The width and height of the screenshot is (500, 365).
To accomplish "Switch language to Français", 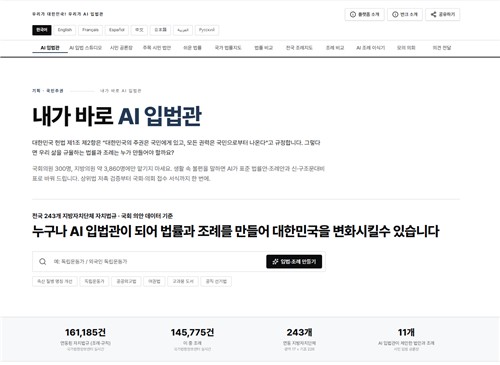I will [90, 30].
